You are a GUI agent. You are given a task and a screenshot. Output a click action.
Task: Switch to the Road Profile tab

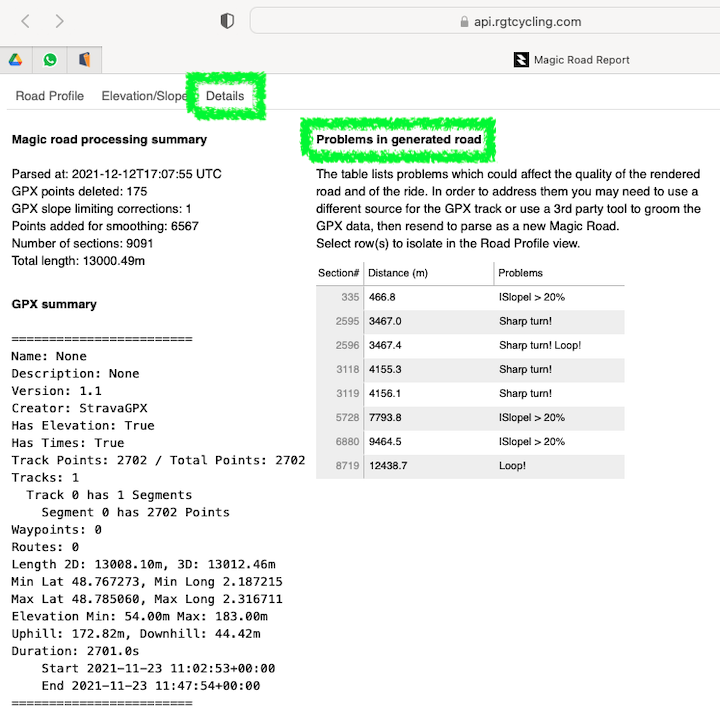[50, 96]
